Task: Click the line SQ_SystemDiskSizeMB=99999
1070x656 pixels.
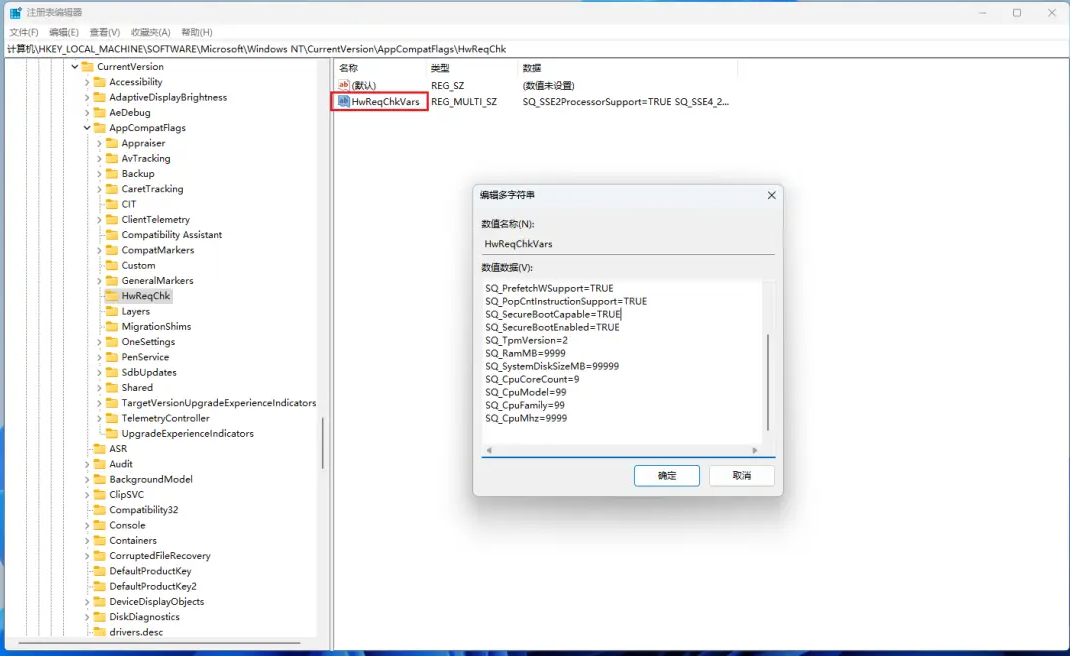Action: [x=551, y=367]
